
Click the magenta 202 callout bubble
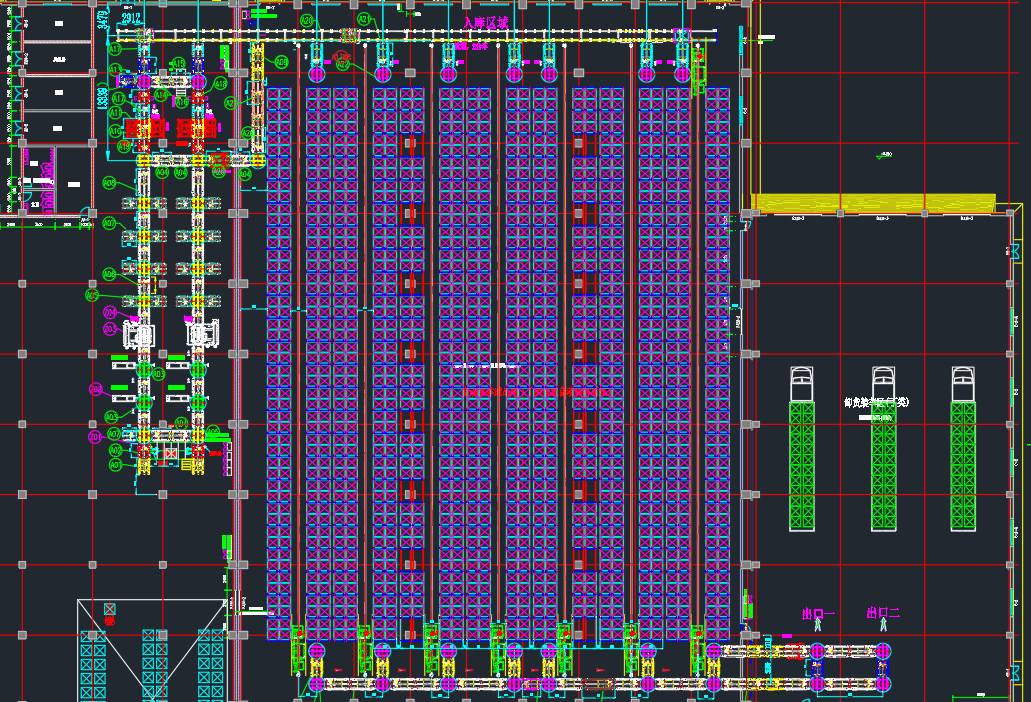point(96,390)
